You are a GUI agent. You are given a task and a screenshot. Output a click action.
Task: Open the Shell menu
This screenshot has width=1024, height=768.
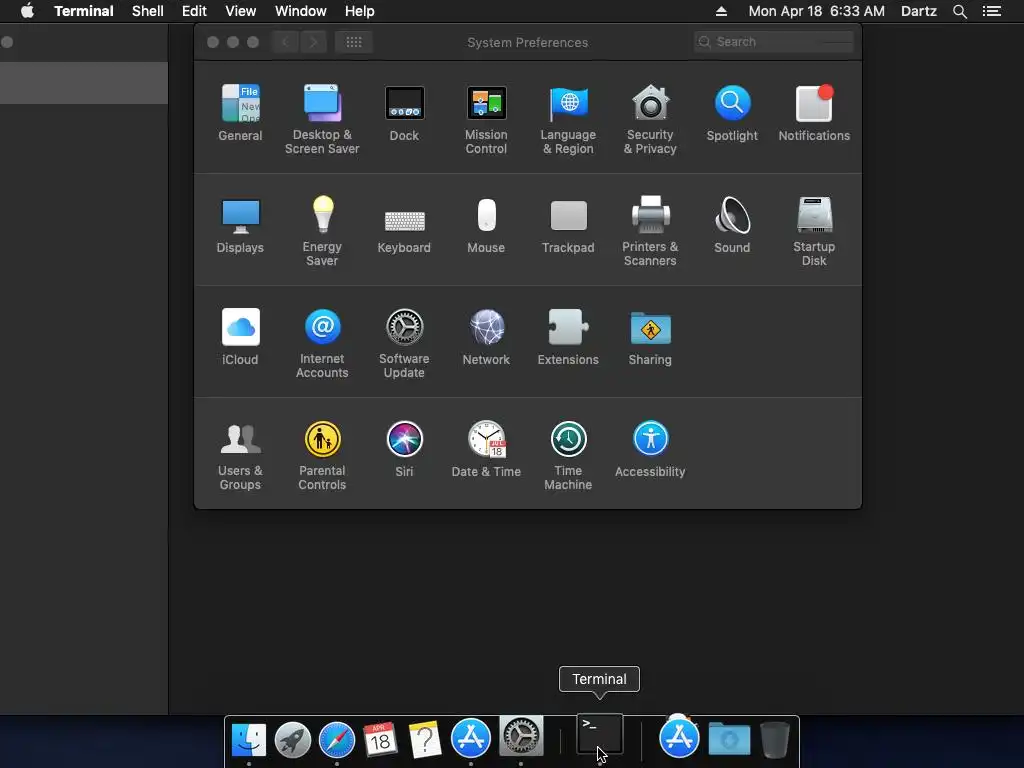148,11
